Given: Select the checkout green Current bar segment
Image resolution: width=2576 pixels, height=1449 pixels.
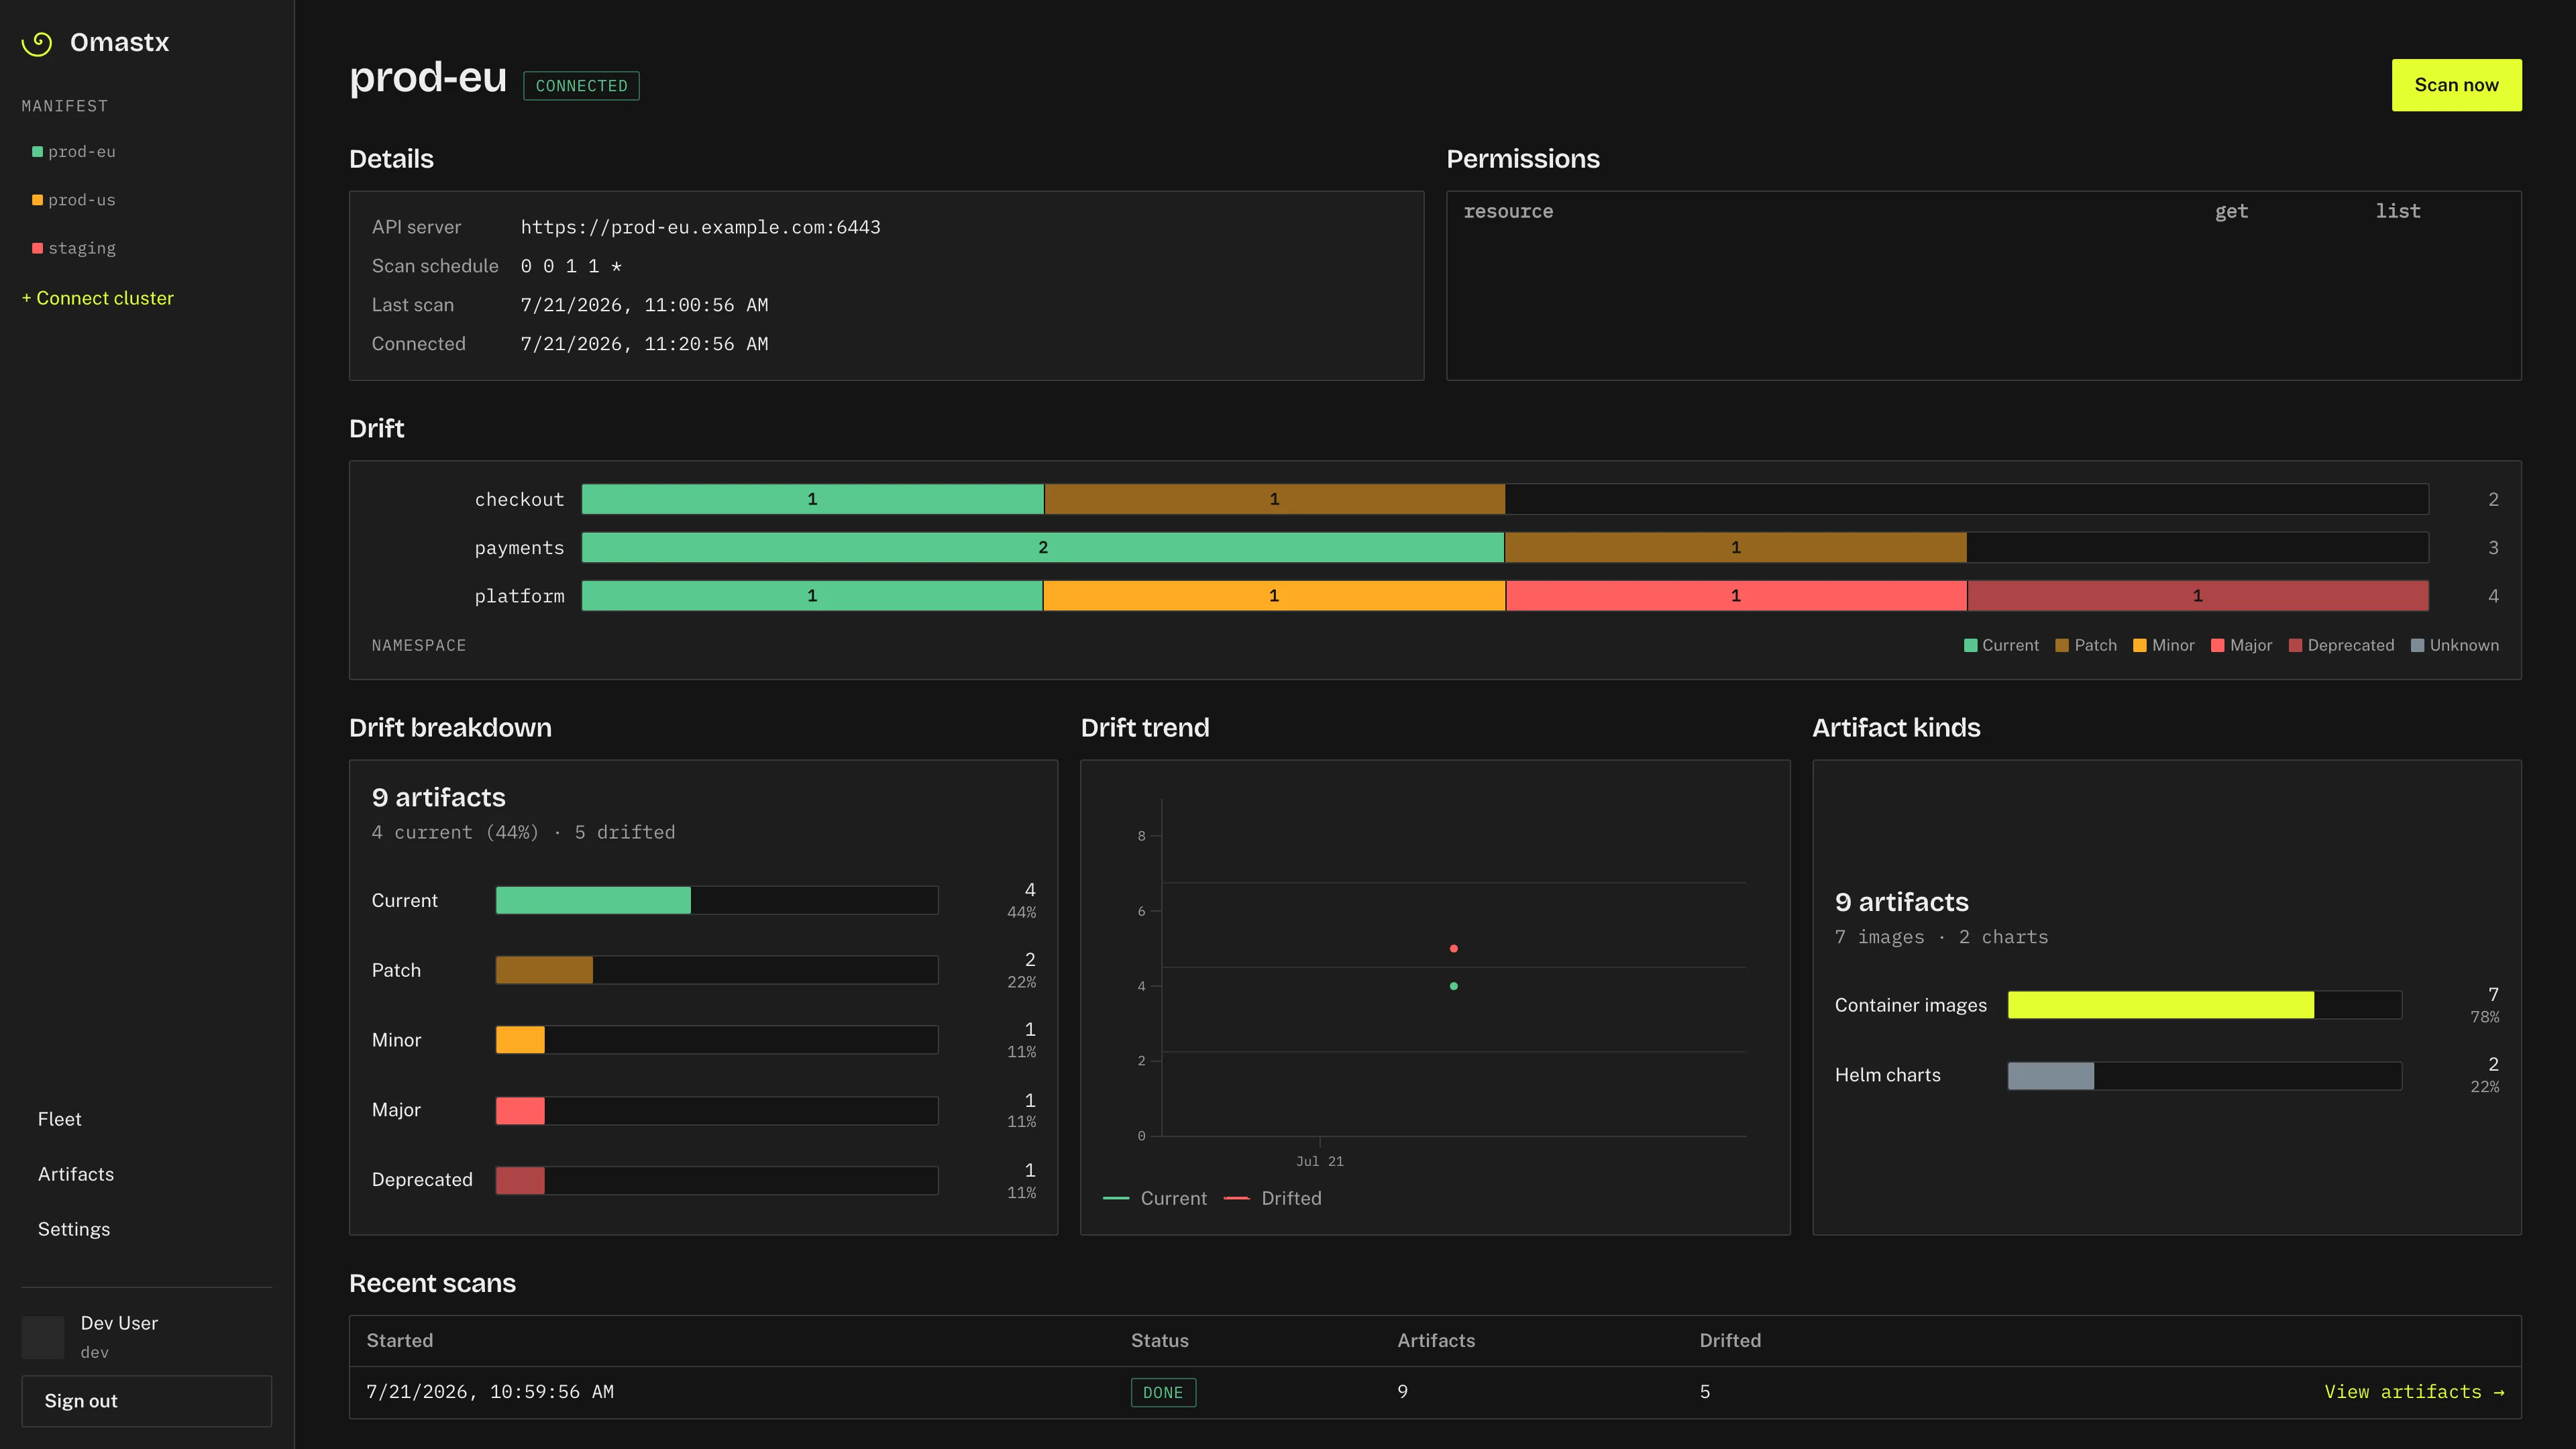Looking at the screenshot, I should [x=812, y=499].
